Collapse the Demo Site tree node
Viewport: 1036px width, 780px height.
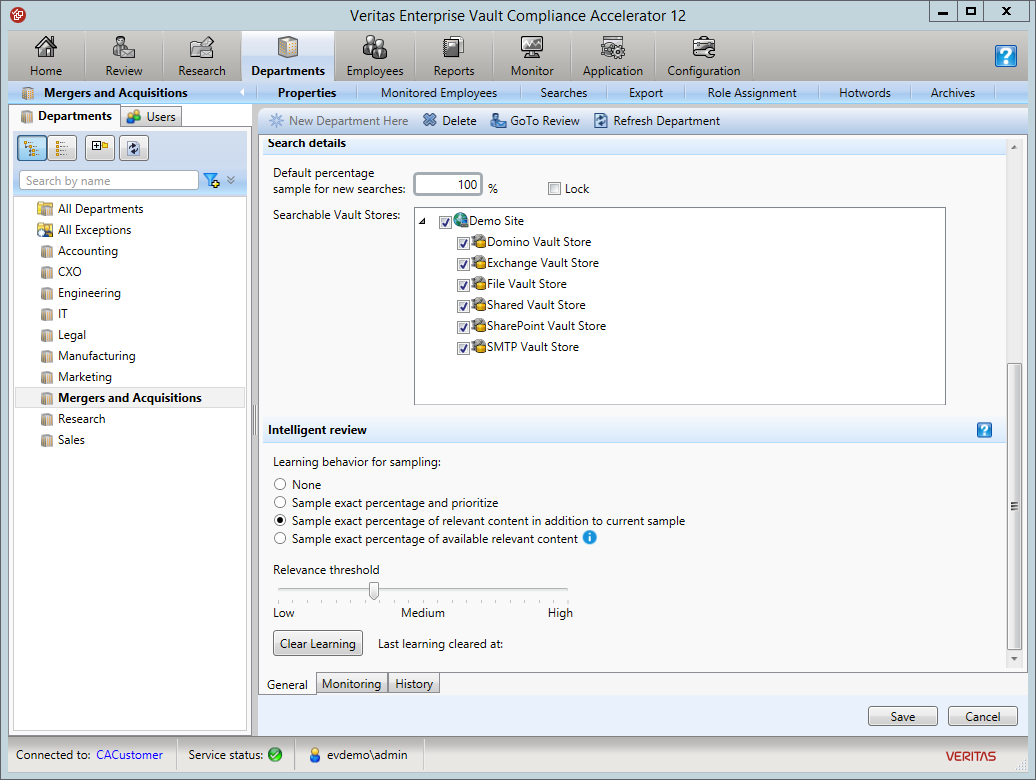[x=422, y=222]
